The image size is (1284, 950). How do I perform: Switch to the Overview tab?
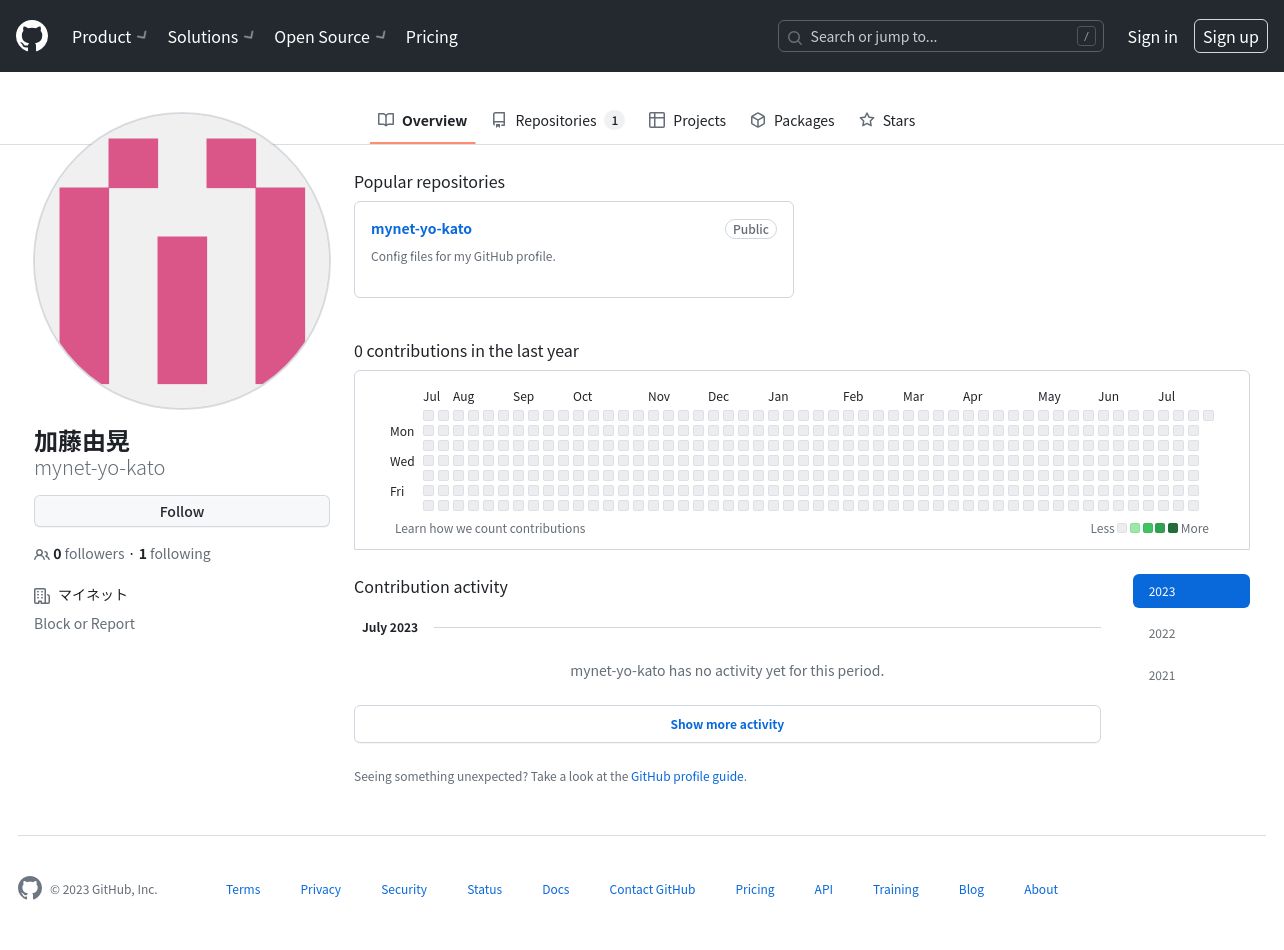[x=422, y=120]
